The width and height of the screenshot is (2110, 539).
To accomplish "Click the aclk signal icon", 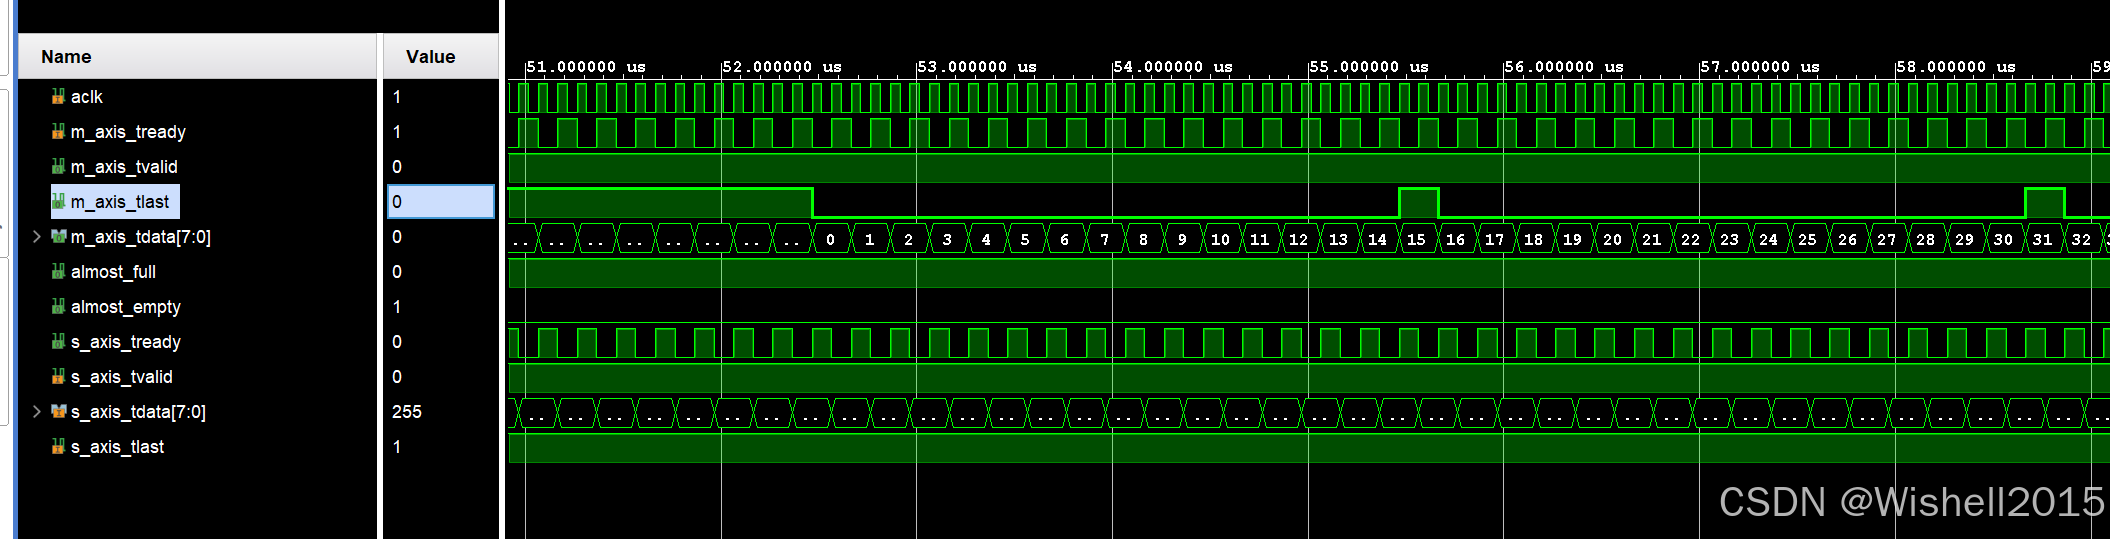I will click(58, 97).
